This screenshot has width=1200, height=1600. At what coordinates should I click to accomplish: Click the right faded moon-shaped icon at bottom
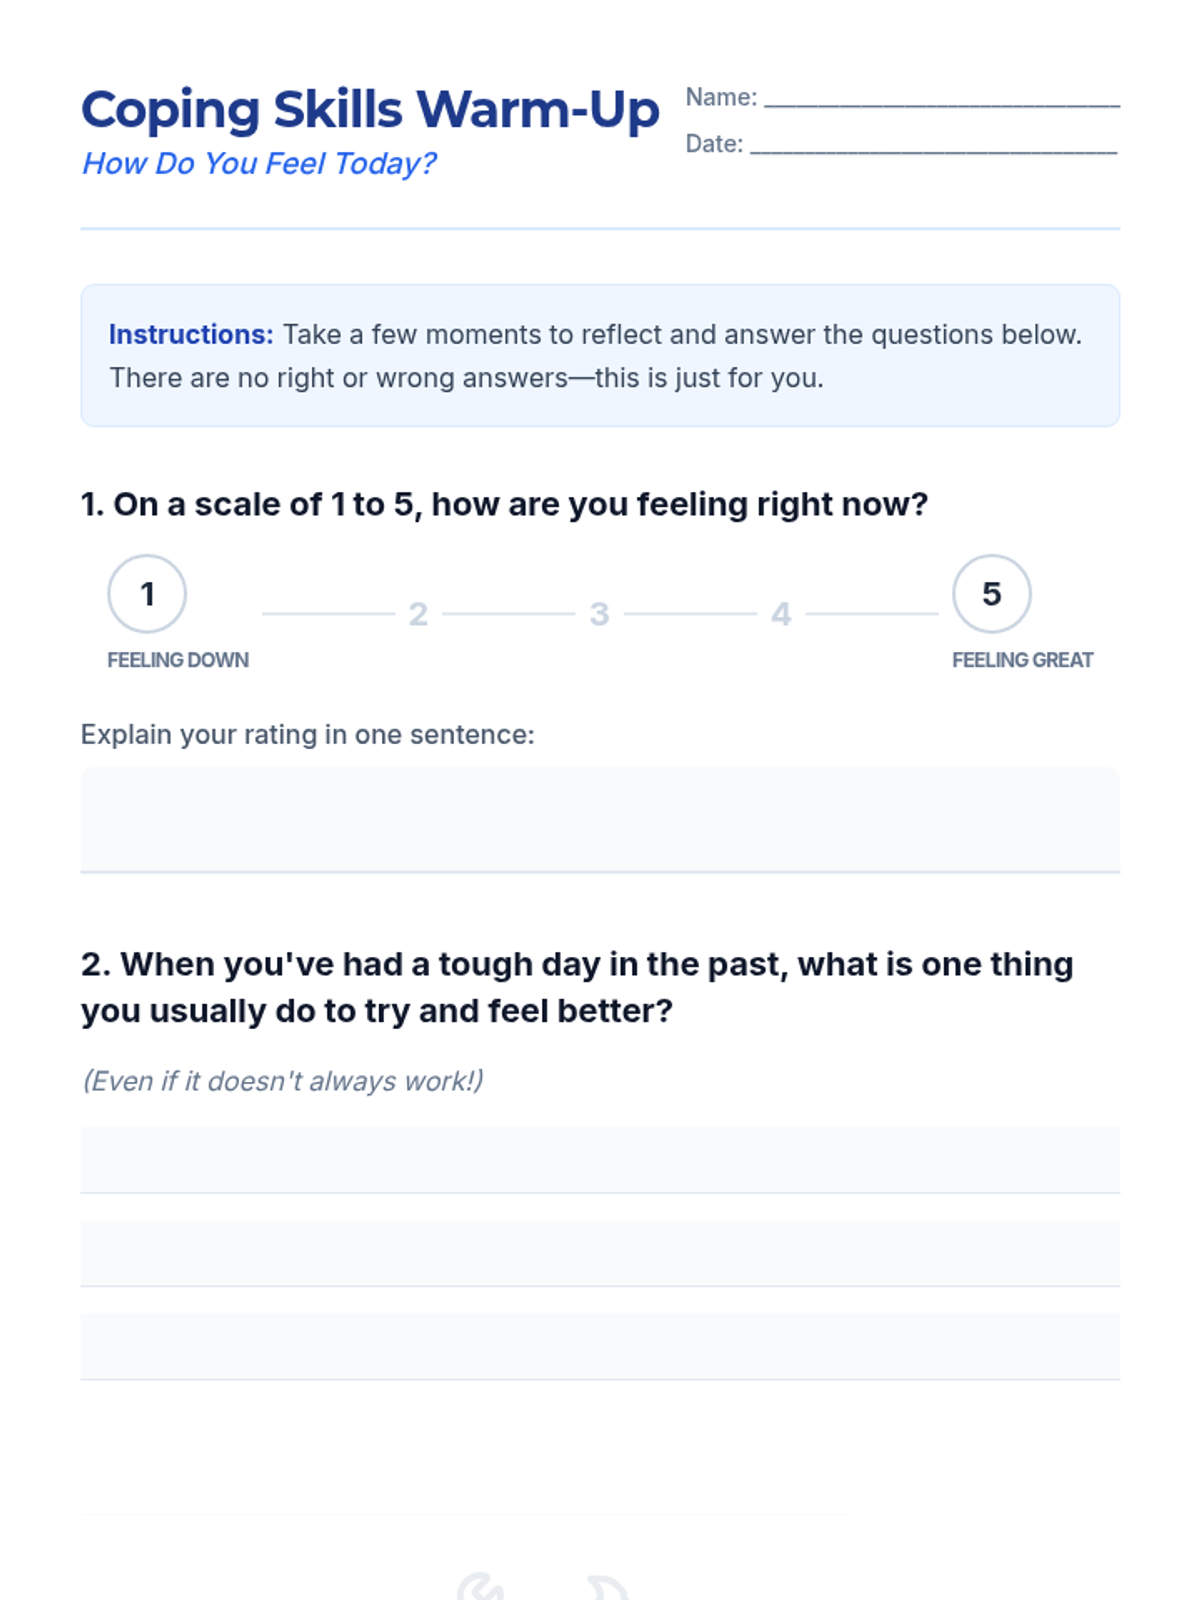click(x=608, y=1588)
